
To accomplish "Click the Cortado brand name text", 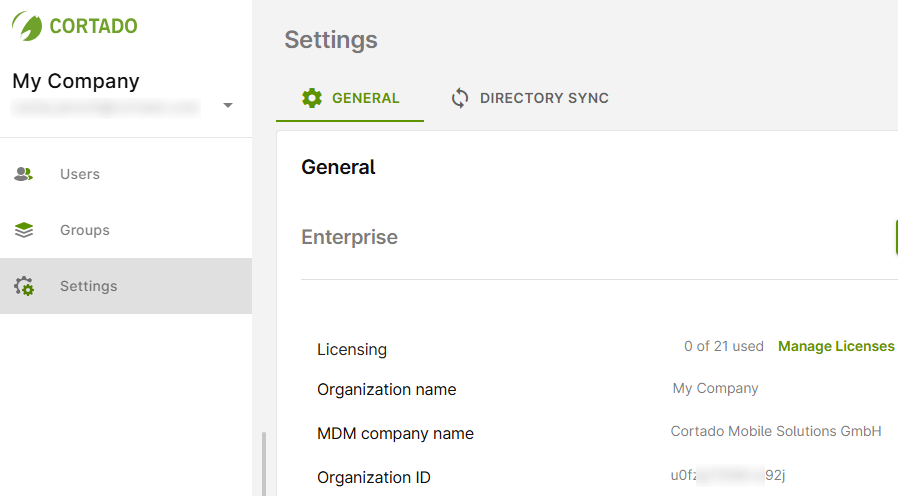I will [93, 26].
